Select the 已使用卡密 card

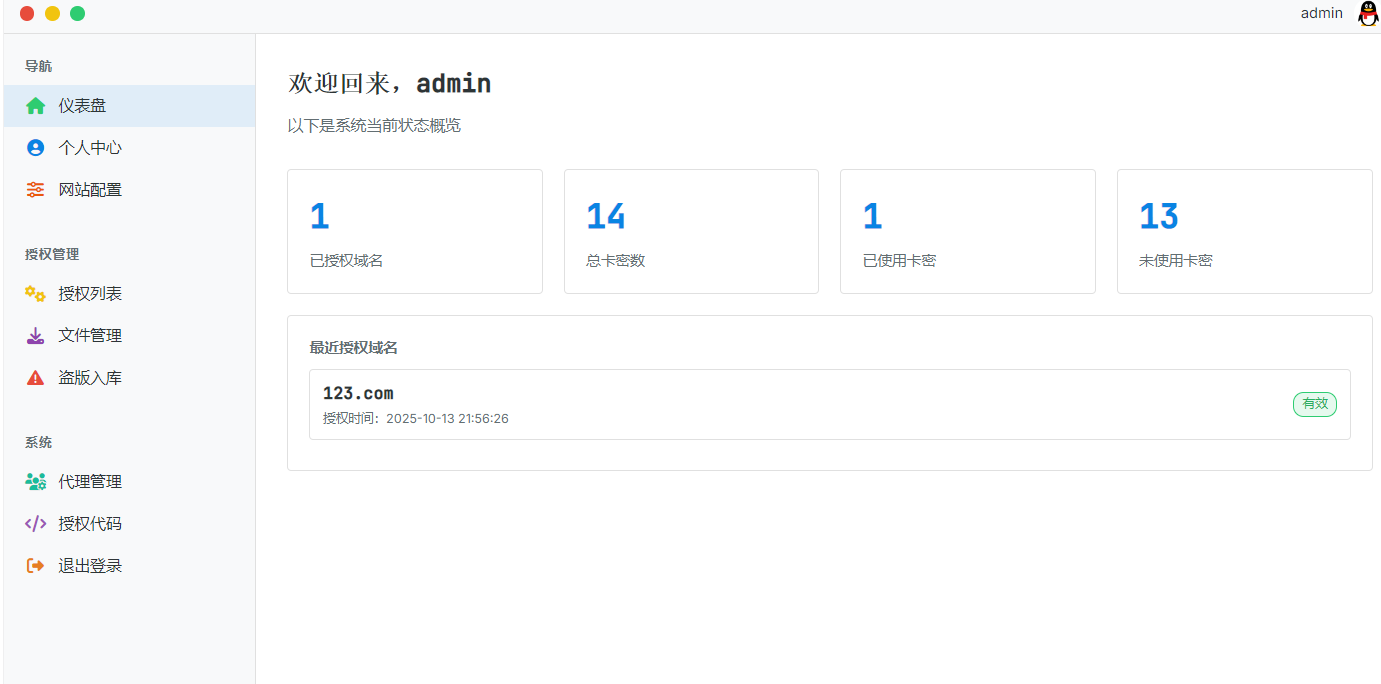pos(967,231)
